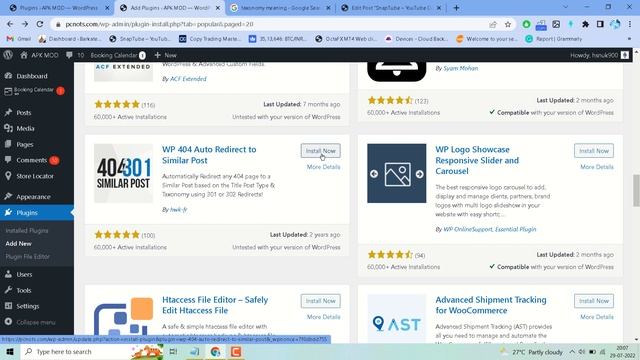Open Media library menu
The width and height of the screenshot is (640, 360).
(25, 128)
